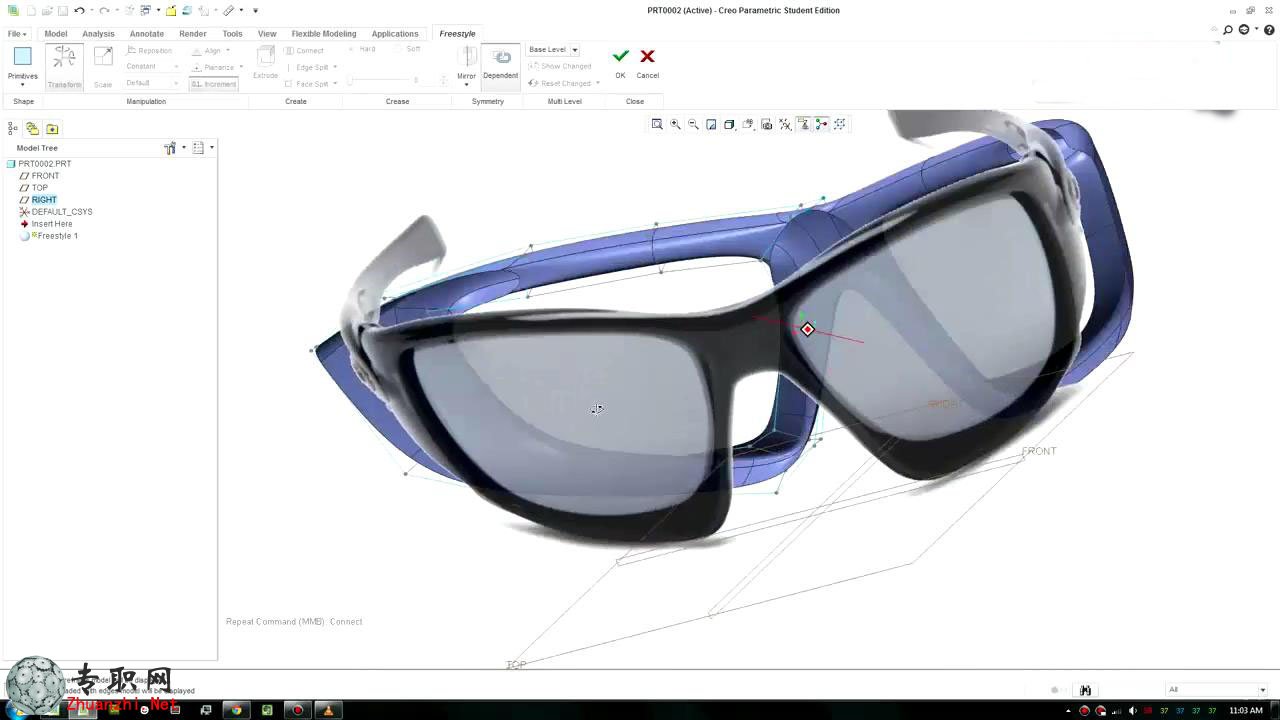This screenshot has width=1280, height=720.
Task: Open the display style cube icon
Action: (x=729, y=124)
